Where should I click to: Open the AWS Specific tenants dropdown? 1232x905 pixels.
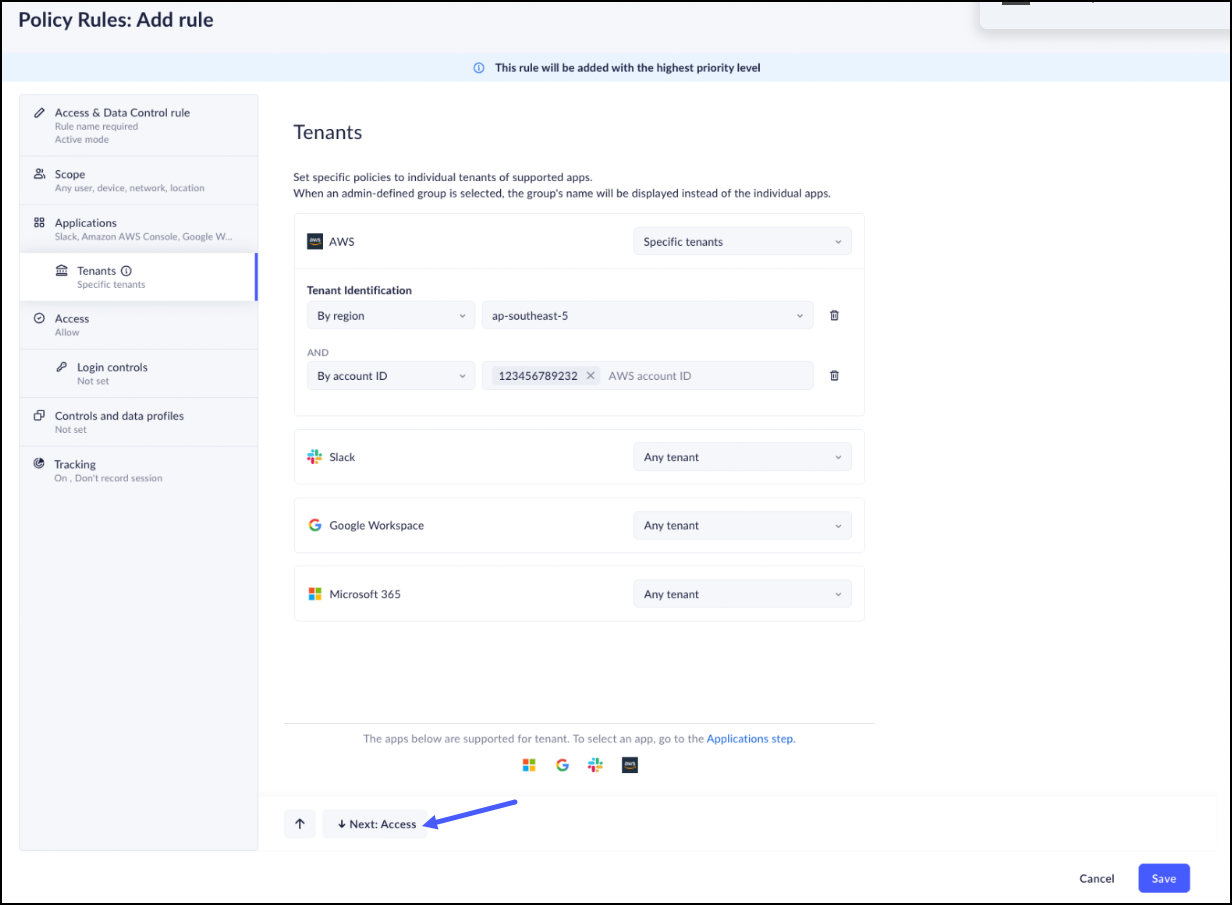pyautogui.click(x=742, y=242)
